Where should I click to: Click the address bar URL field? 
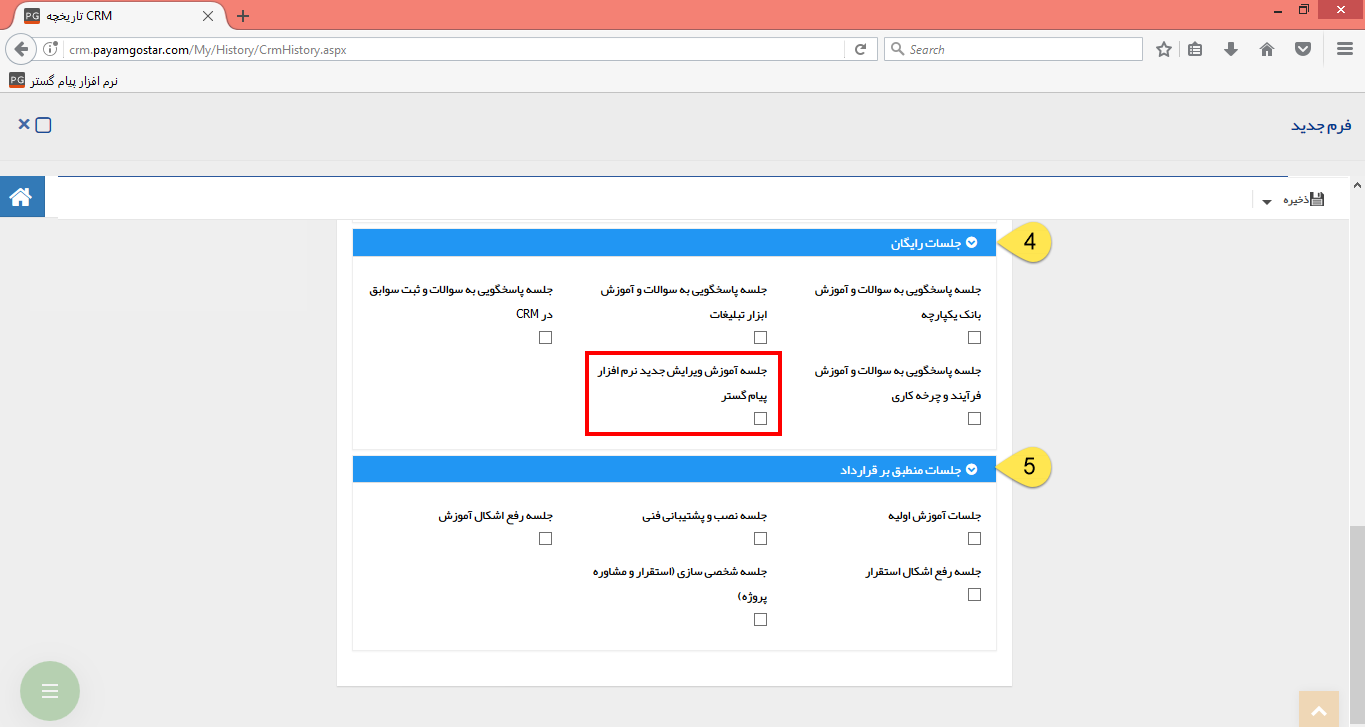tap(455, 49)
